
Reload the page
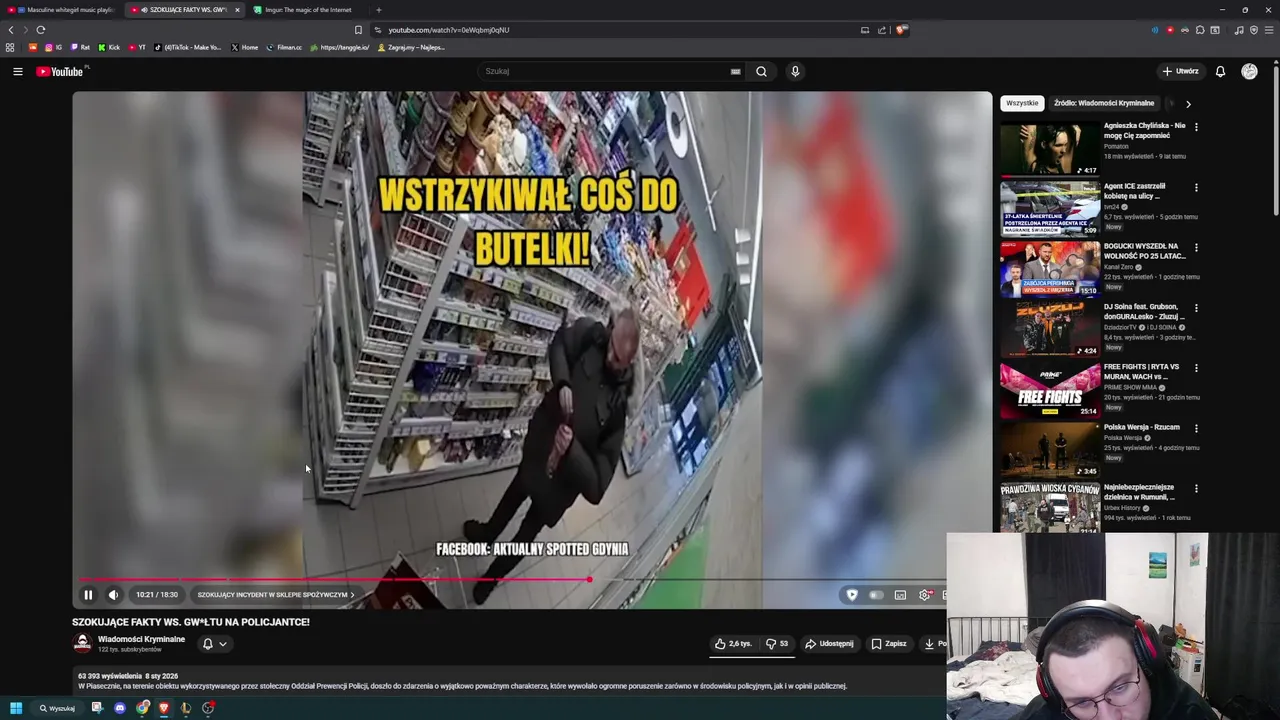coord(41,30)
